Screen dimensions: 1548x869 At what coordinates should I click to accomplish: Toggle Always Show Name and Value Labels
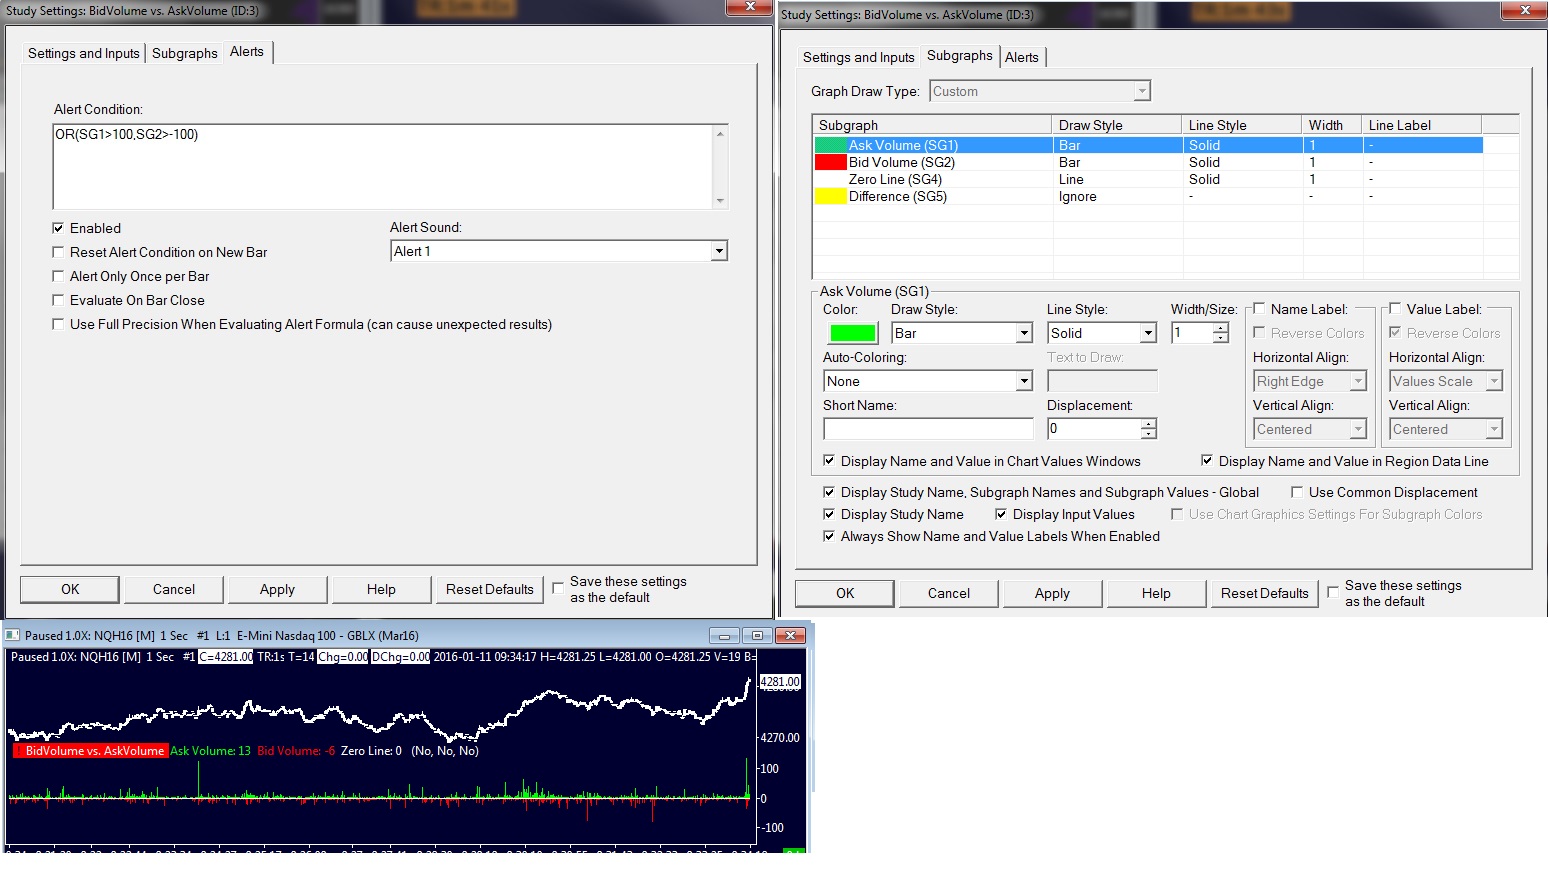829,536
